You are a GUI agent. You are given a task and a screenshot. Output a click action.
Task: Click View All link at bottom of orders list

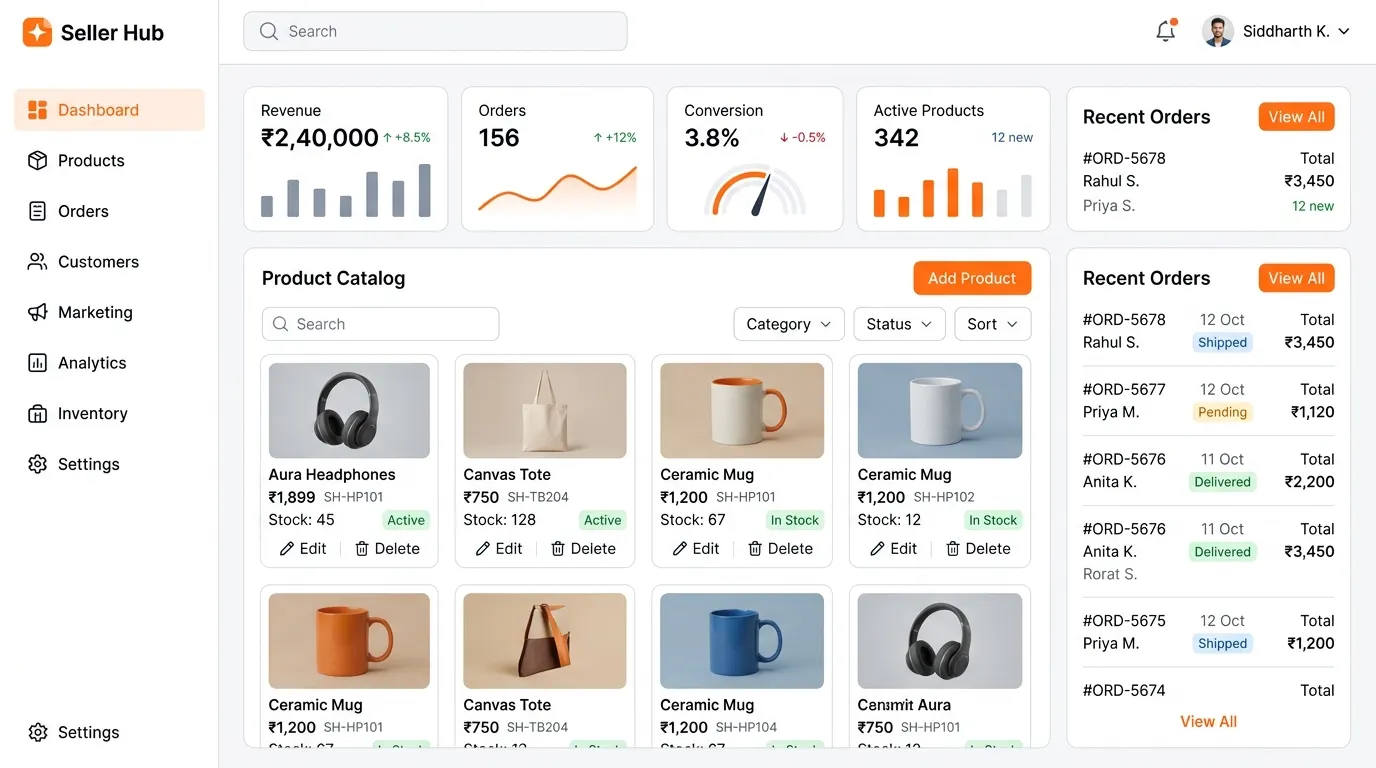pyautogui.click(x=1208, y=721)
